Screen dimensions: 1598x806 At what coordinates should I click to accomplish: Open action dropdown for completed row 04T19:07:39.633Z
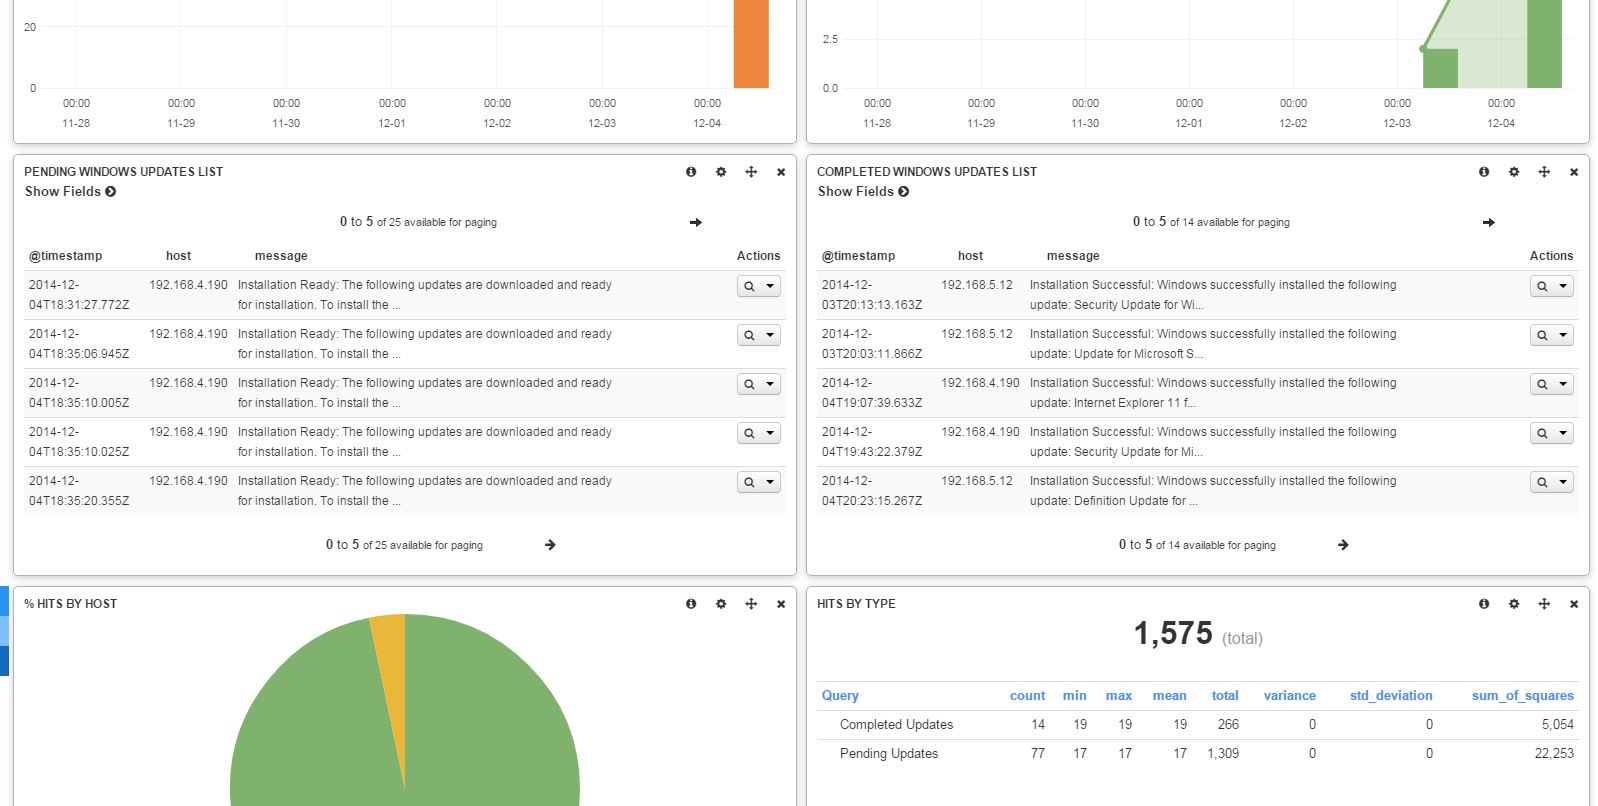(1564, 384)
